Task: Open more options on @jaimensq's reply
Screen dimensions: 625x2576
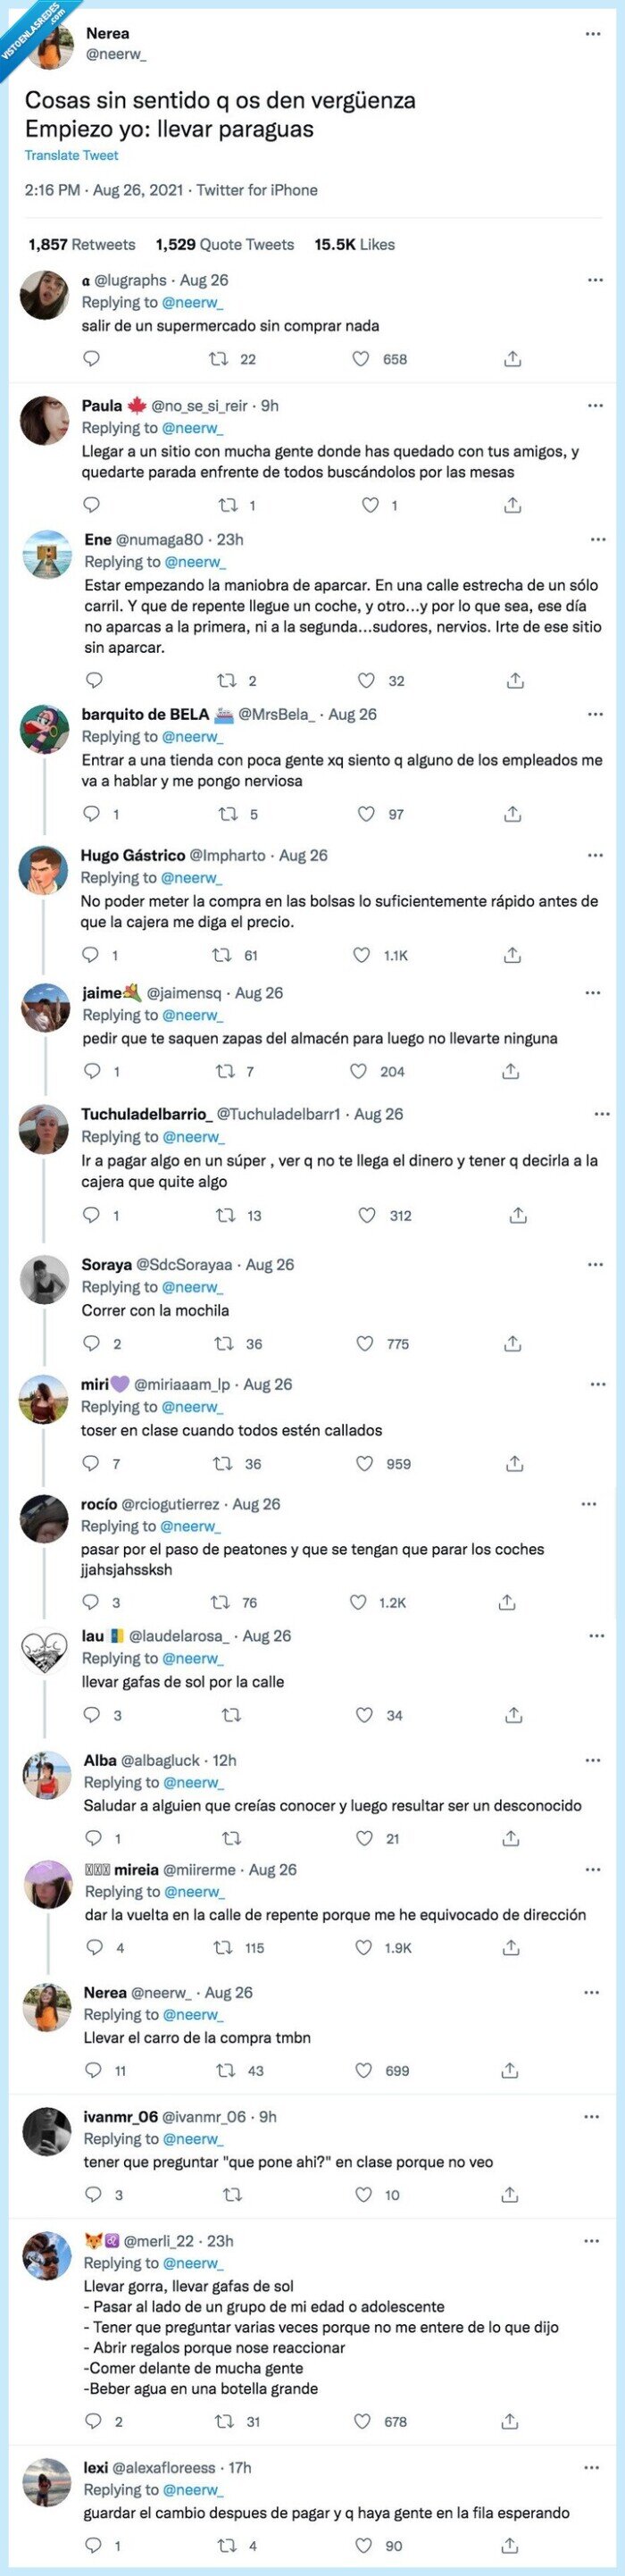Action: 594,993
